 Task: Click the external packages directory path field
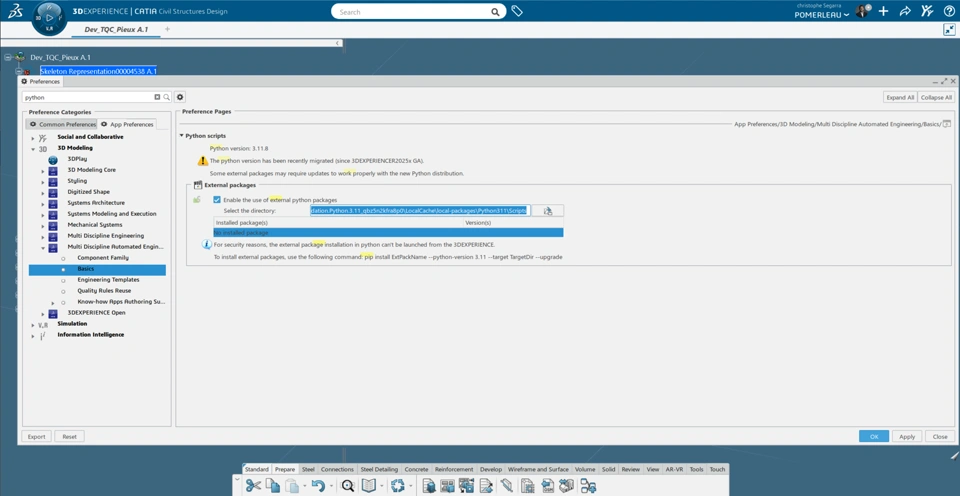pos(420,210)
